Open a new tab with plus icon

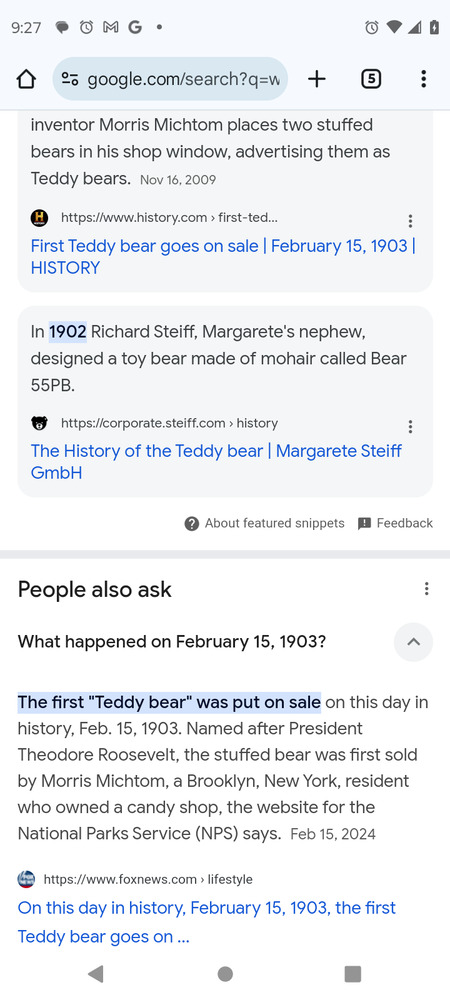click(x=317, y=79)
